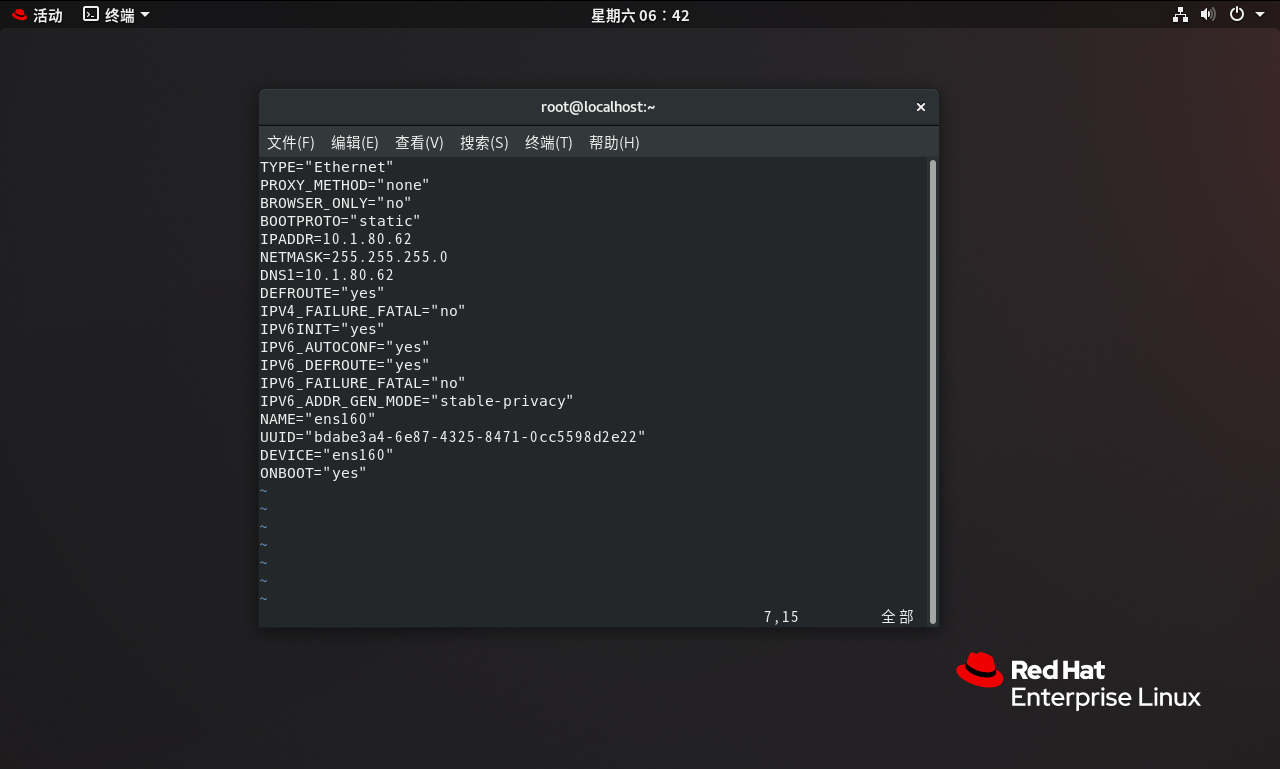This screenshot has height=769, width=1280.
Task: Open the clock showing 星期六 06:42
Action: (x=640, y=15)
